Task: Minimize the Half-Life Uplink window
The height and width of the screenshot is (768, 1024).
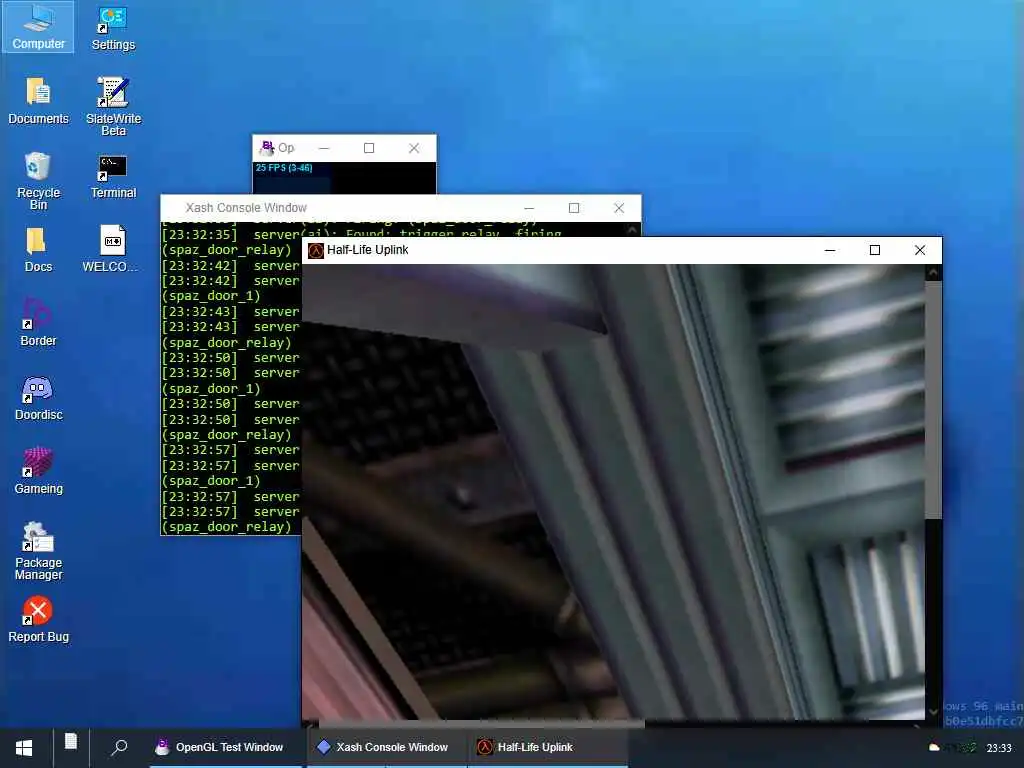Action: tap(830, 250)
